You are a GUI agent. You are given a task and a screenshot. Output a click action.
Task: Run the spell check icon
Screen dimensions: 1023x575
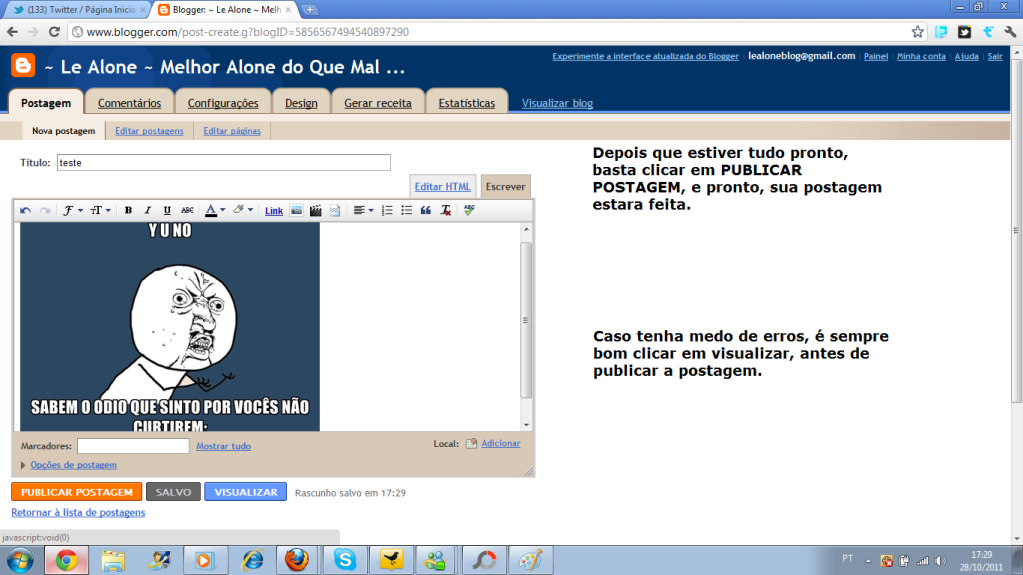pos(469,211)
